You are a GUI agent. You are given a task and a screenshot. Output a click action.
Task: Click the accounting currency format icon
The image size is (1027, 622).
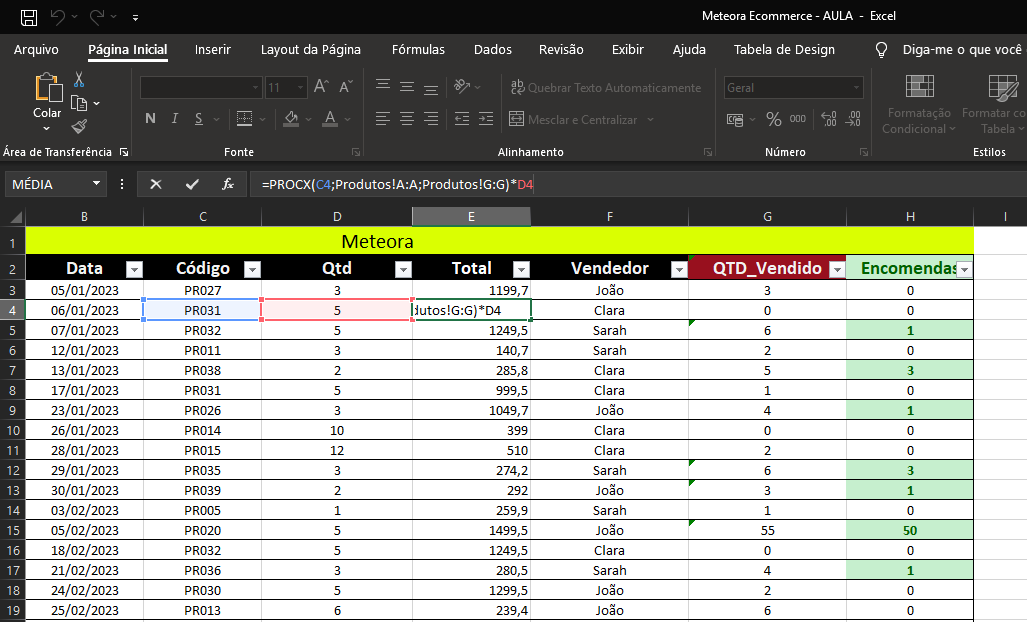736,119
